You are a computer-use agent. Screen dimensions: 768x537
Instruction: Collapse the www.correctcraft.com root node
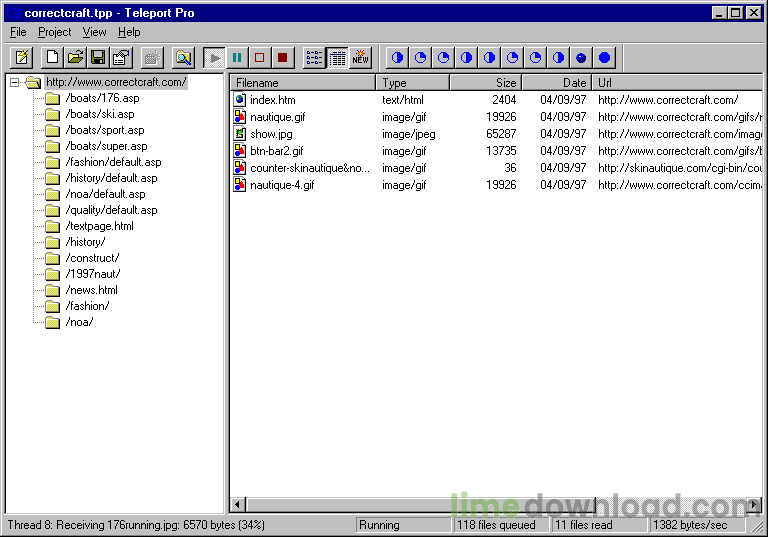[x=15, y=82]
